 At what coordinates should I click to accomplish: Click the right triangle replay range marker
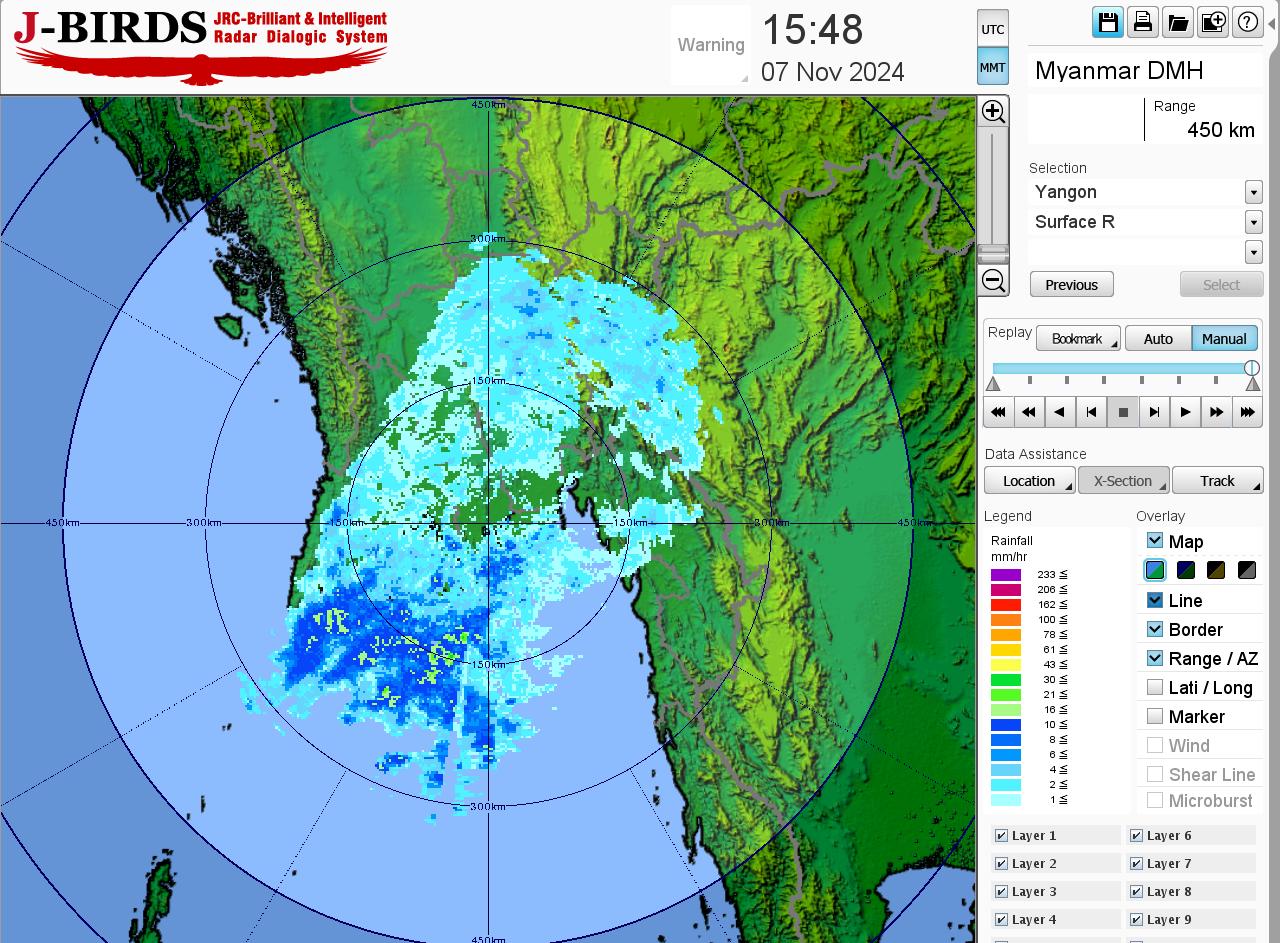(1253, 384)
